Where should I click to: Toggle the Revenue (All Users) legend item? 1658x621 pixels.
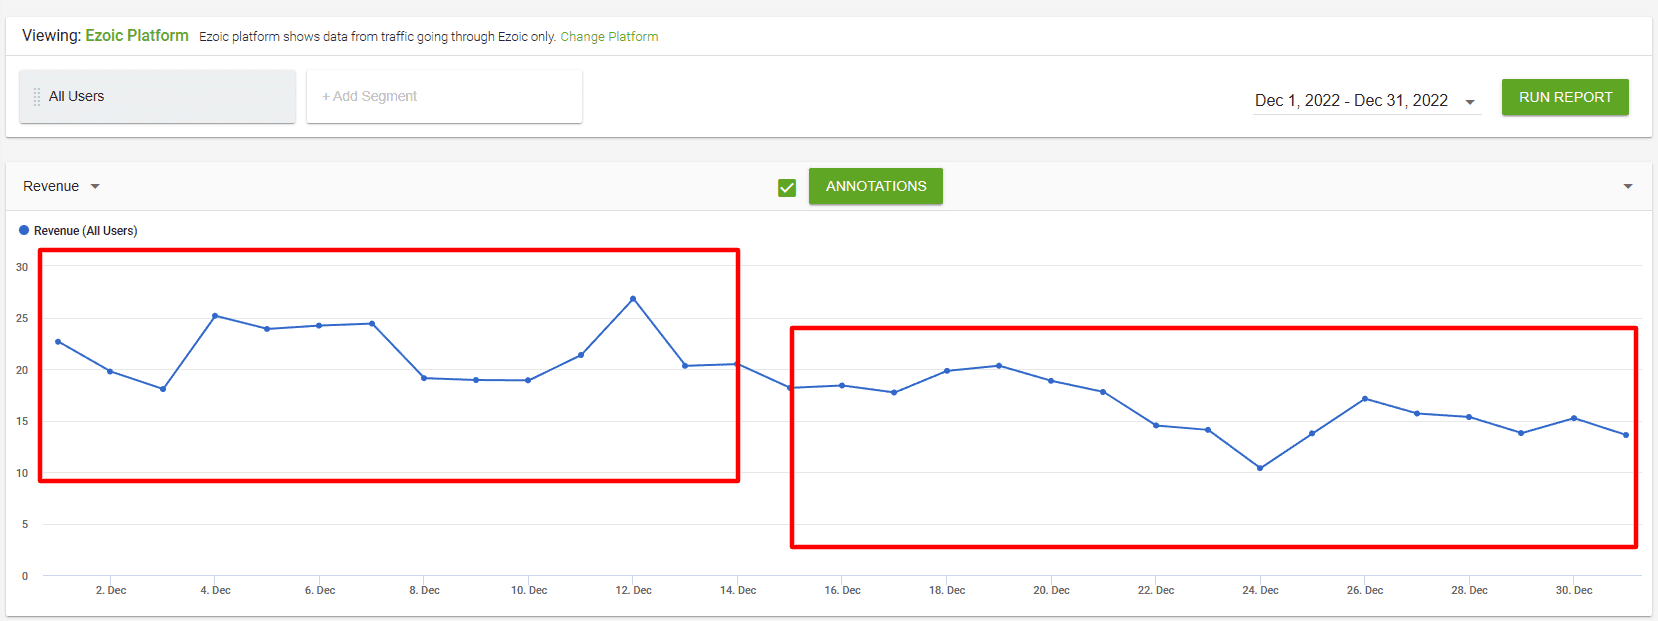pos(78,230)
